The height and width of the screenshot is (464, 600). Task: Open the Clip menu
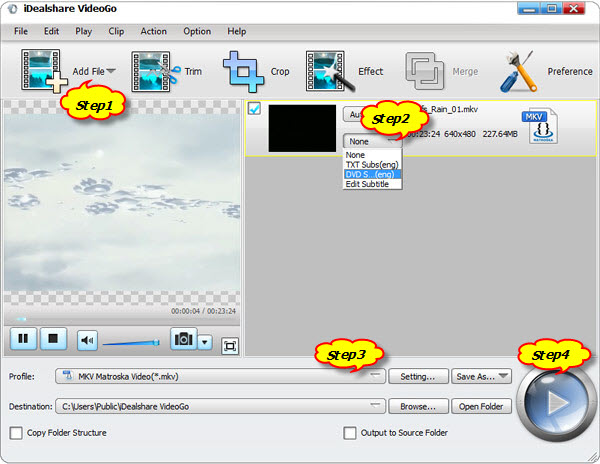click(116, 31)
